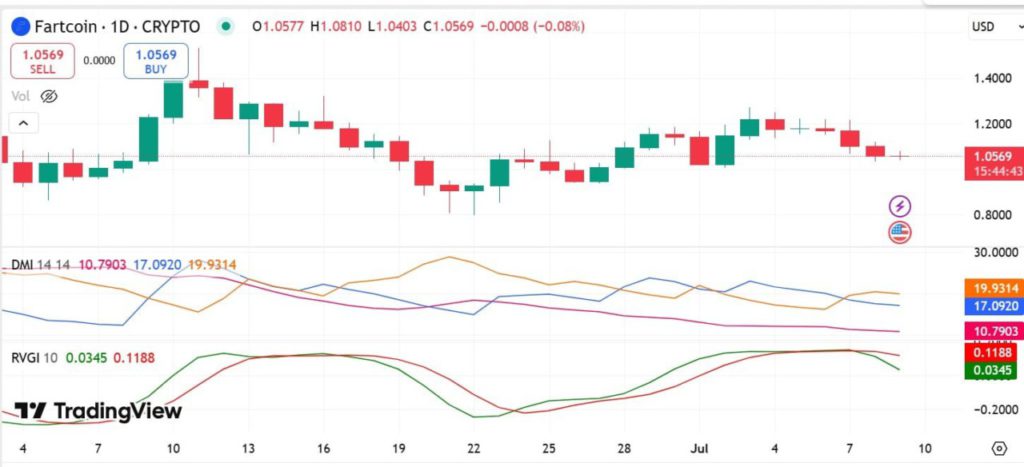The image size is (1024, 467).
Task: Click the red SELL 1.0569 button
Action: [42, 61]
